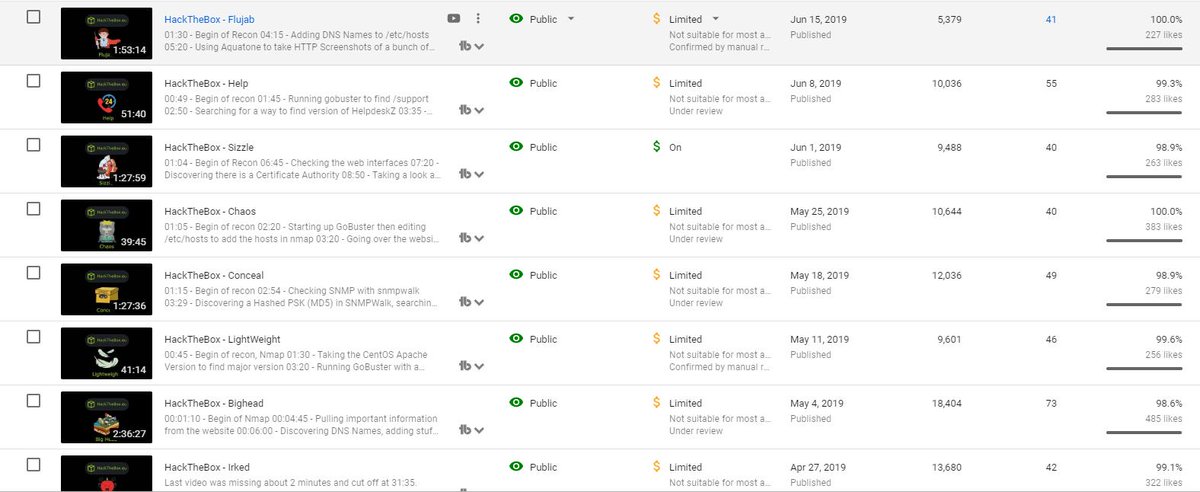Open the HackTheBox - Help video title

(205, 83)
